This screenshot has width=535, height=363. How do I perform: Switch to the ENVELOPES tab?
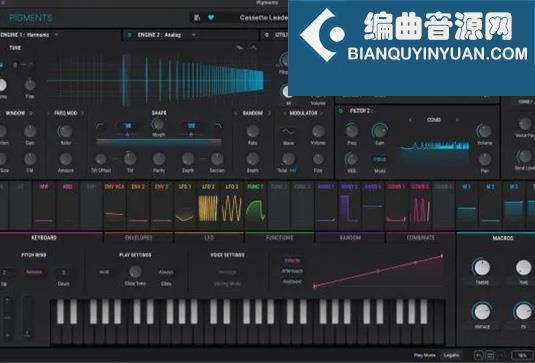pyautogui.click(x=139, y=237)
